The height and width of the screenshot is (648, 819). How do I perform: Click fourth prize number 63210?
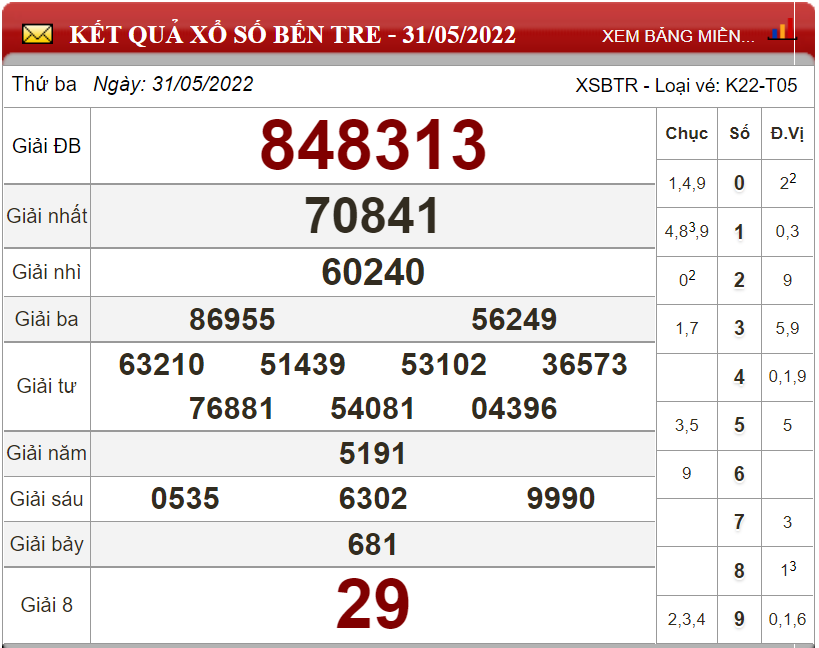161,364
